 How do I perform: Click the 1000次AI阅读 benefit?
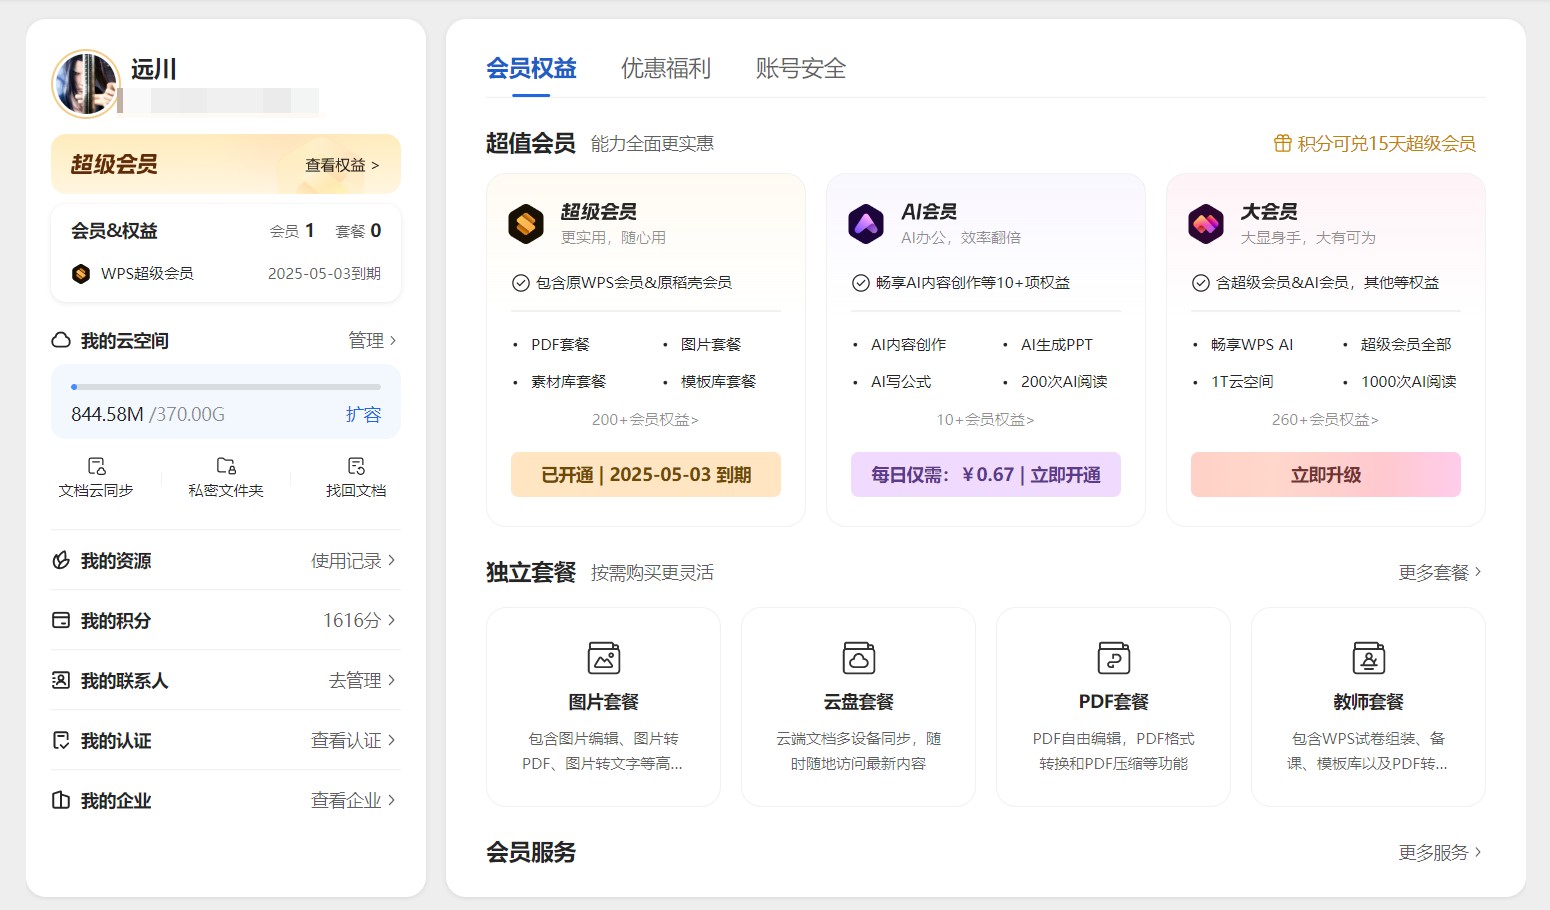pos(1408,382)
